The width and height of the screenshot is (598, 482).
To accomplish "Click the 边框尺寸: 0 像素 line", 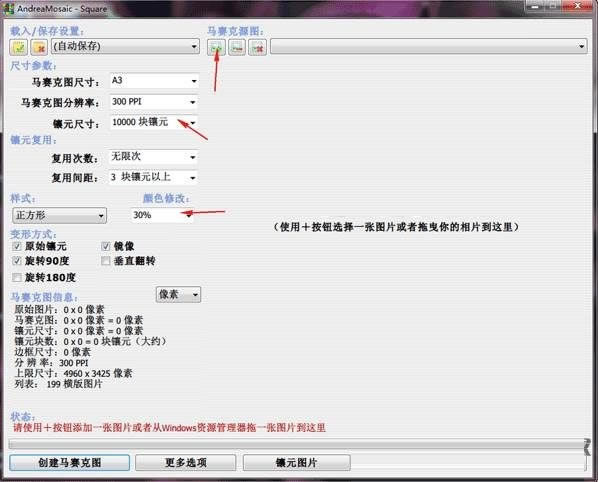I will [x=52, y=352].
